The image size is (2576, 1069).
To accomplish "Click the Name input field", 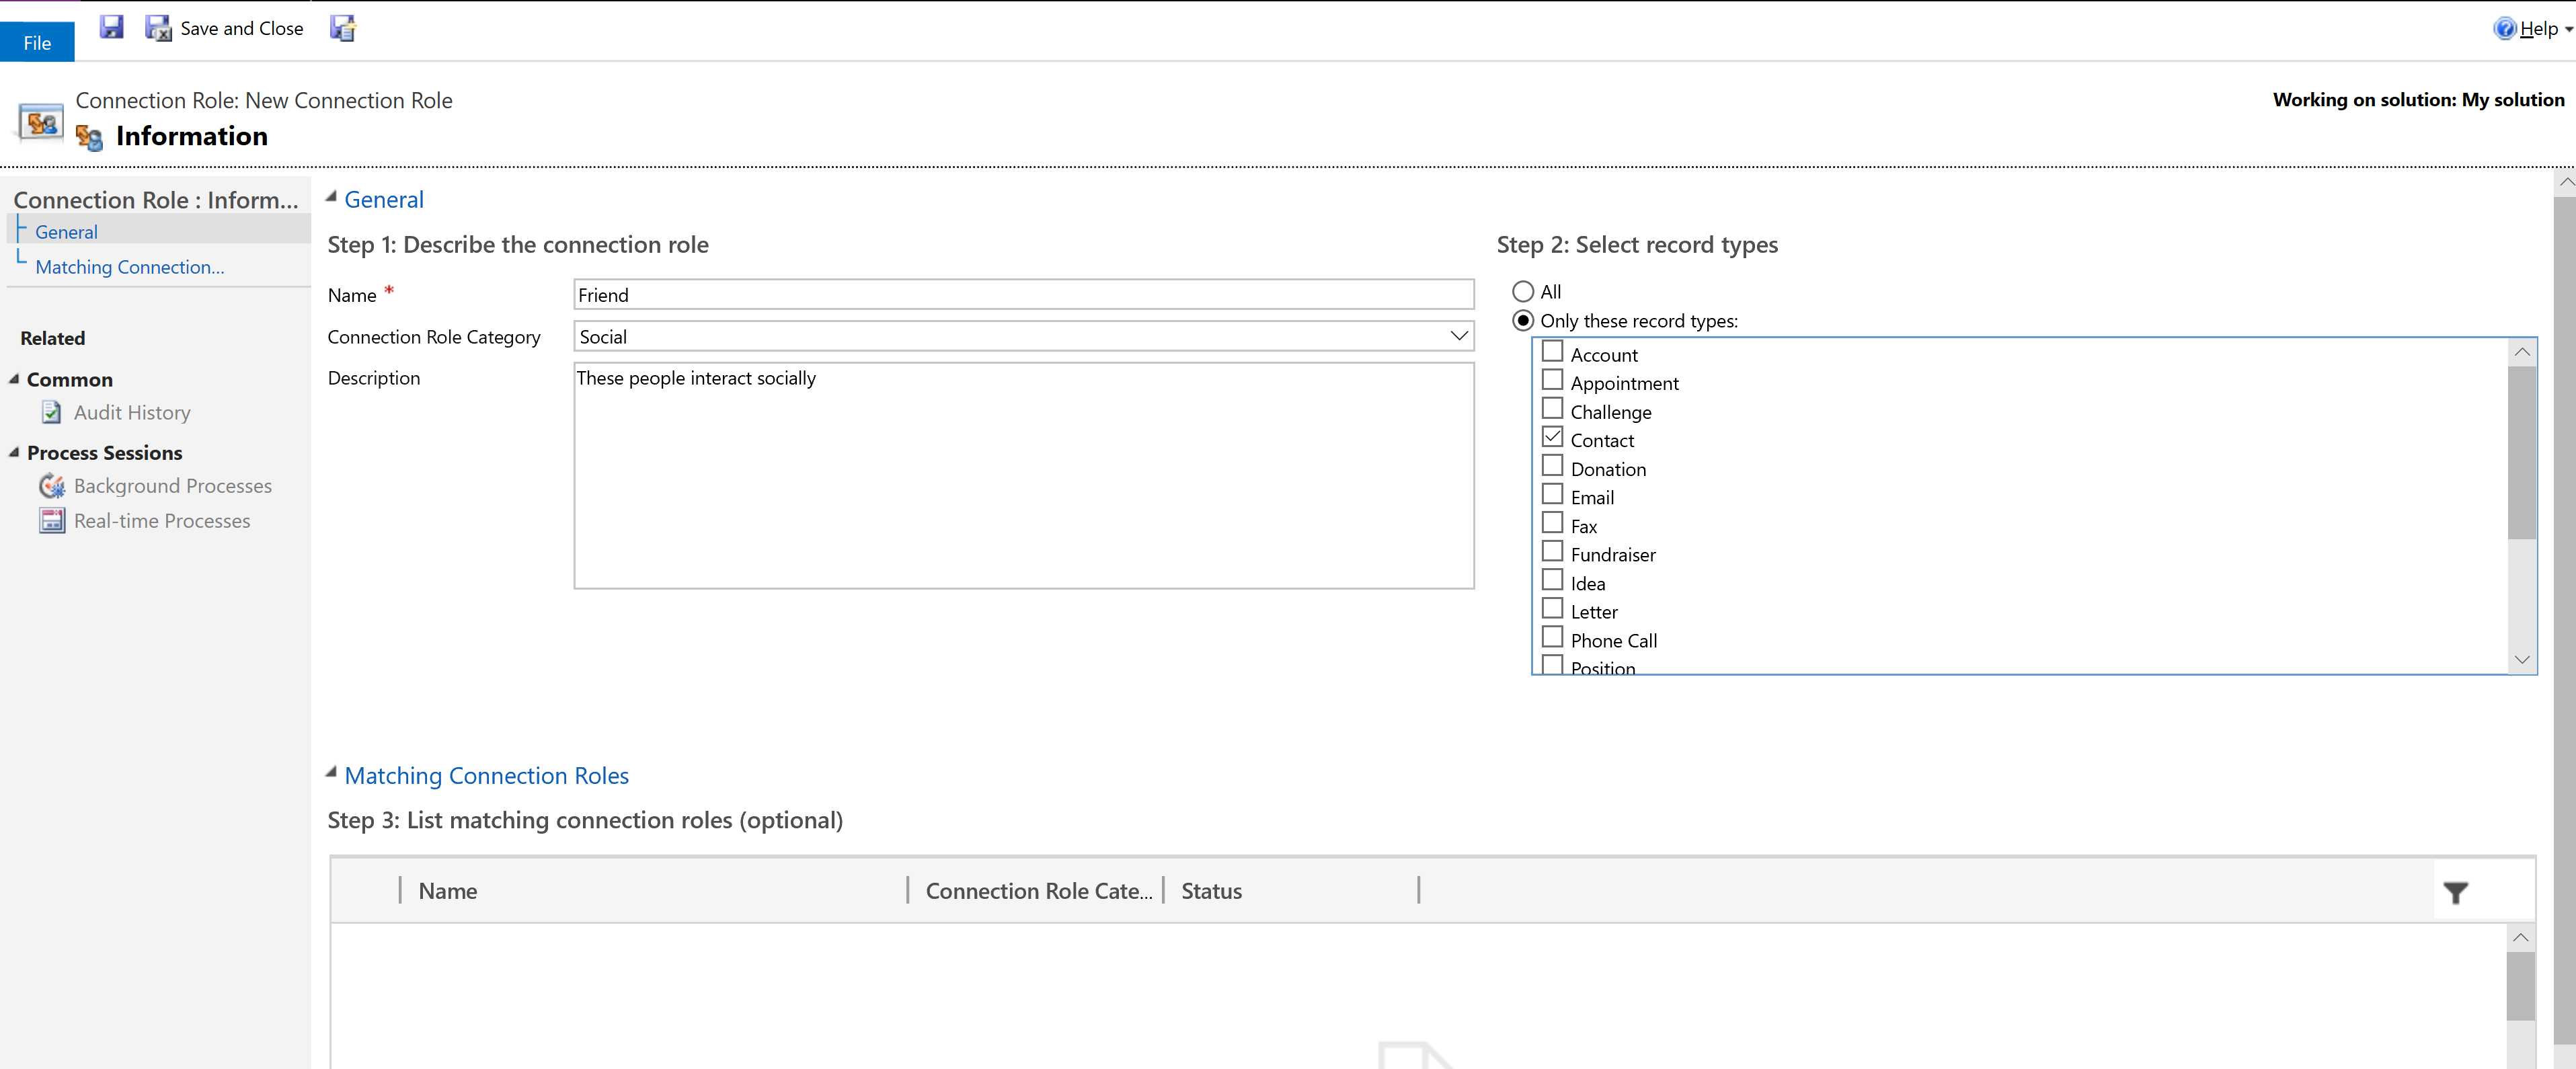I will click(1022, 296).
